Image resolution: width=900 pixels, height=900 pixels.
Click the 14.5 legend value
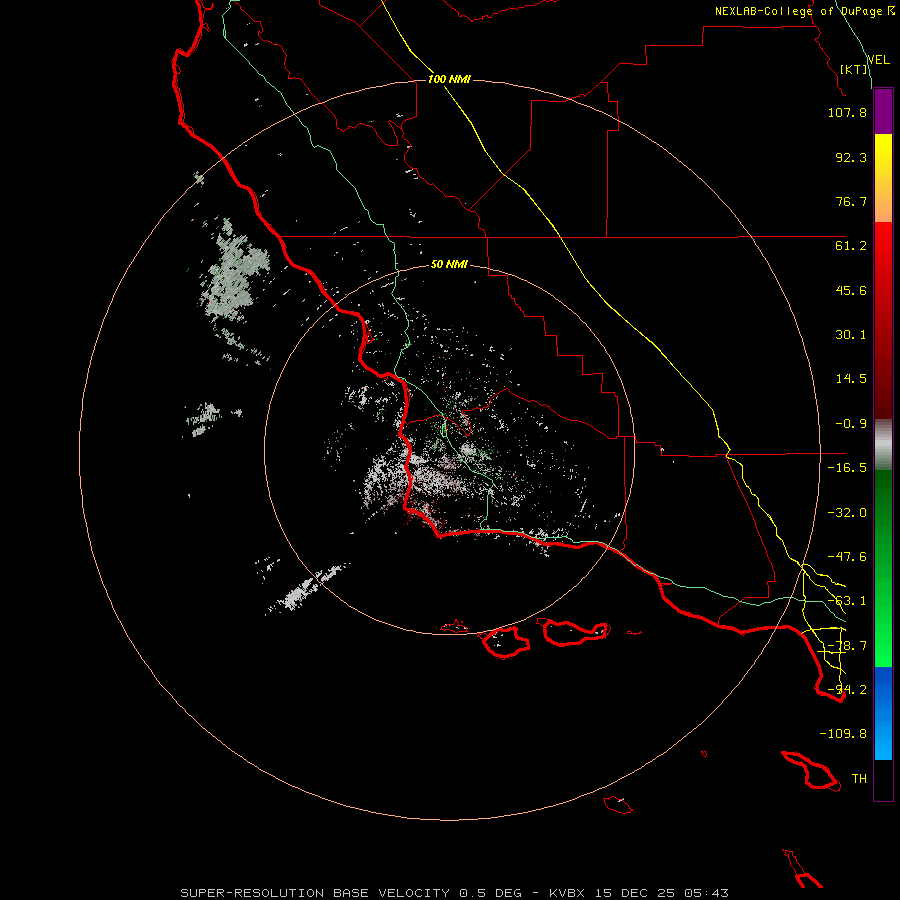click(851, 379)
